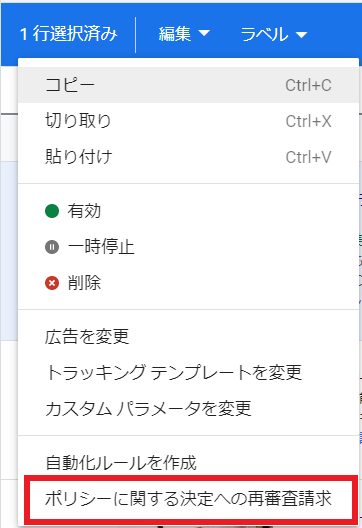Click the gray pause icon beside 一時停止
The height and width of the screenshot is (528, 362).
tap(52, 247)
